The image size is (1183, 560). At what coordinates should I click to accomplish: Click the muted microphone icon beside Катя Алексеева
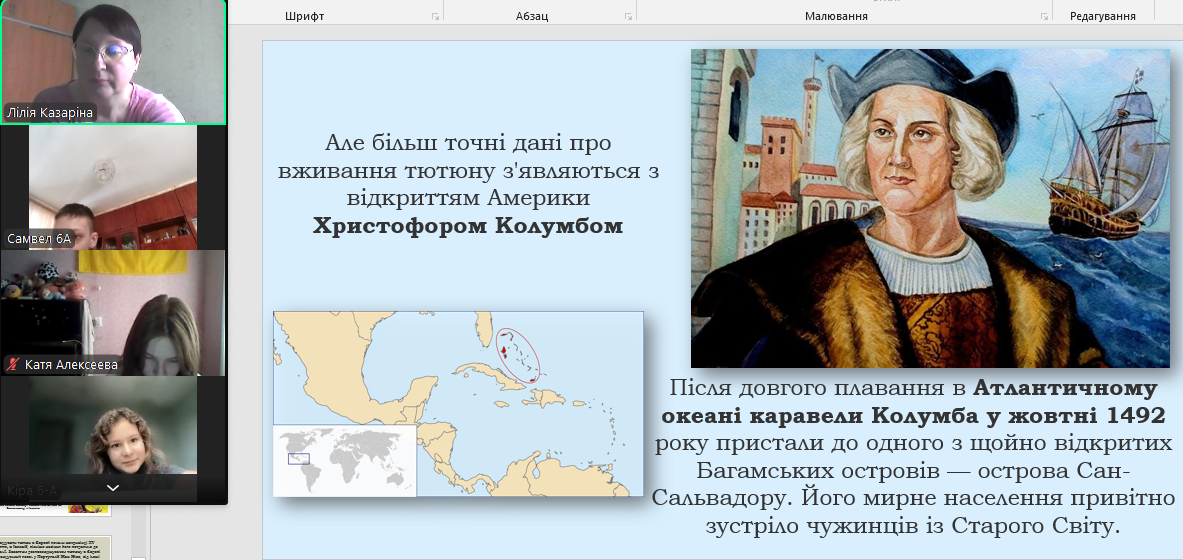coord(12,365)
